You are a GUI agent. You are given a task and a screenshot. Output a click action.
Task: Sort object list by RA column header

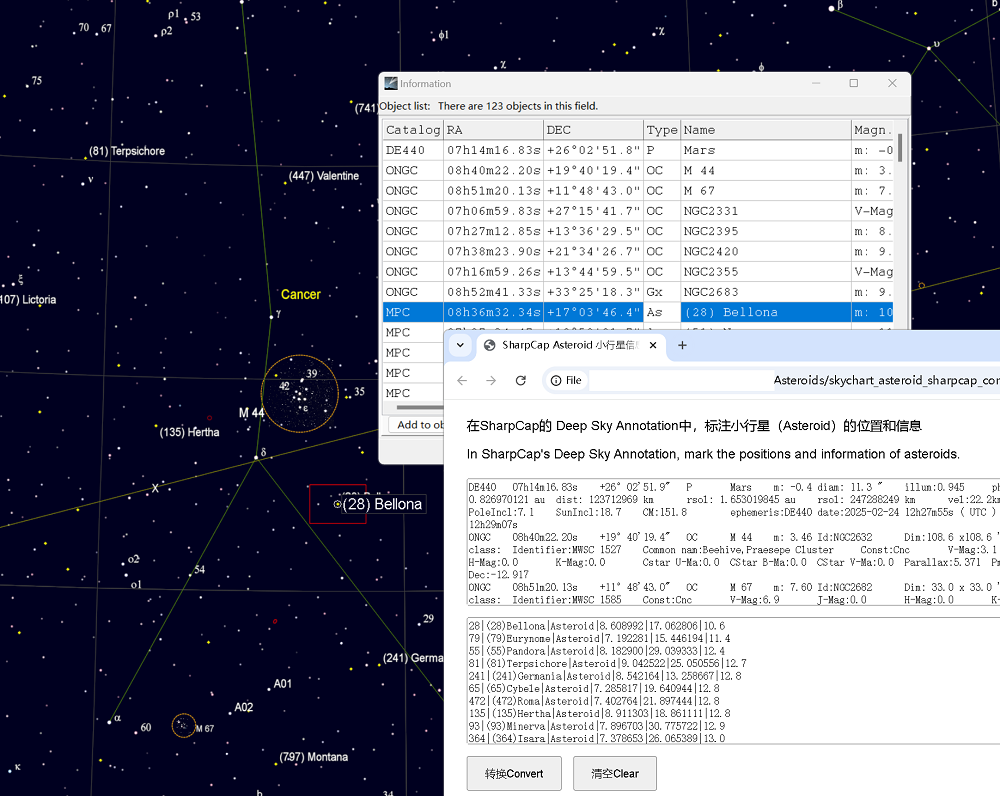[493, 130]
